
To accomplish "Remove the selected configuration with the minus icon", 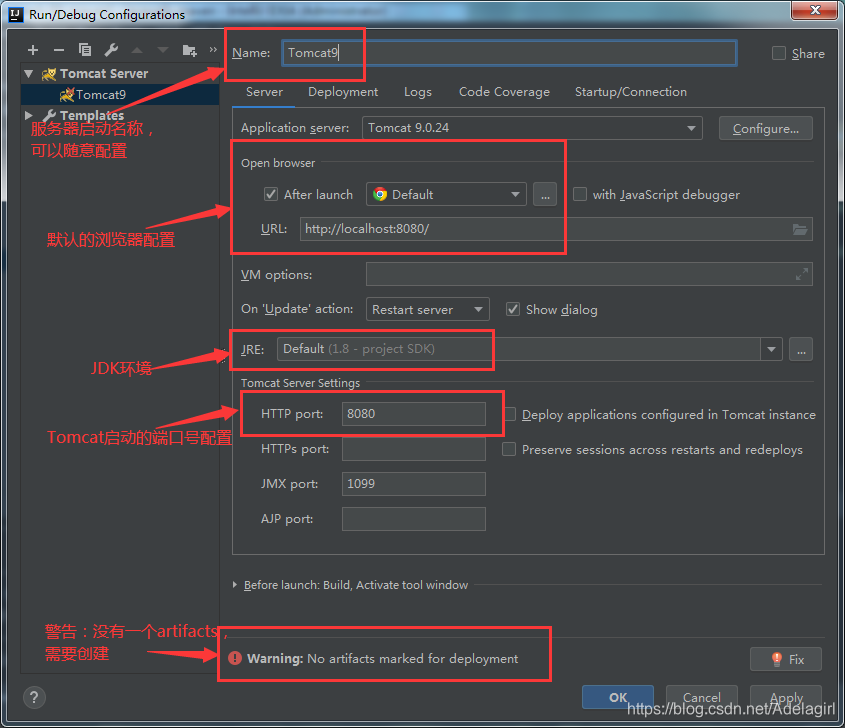I will [x=59, y=50].
